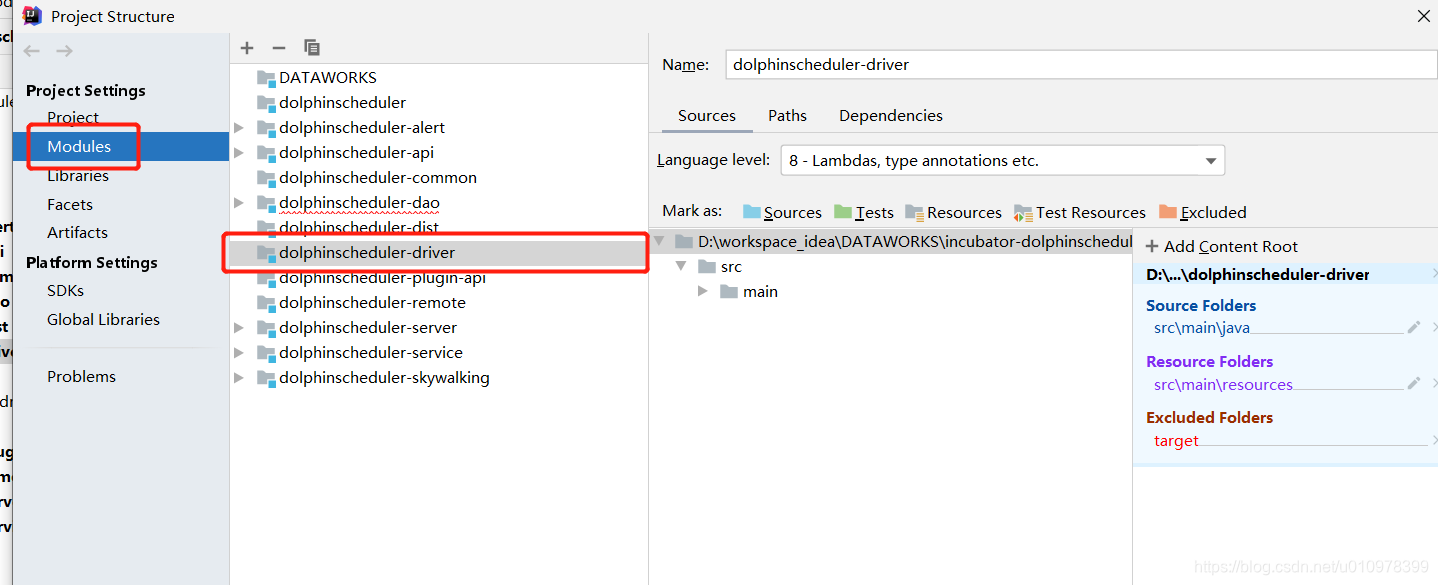Expand the dolphinscheduler-dao module
The width and height of the screenshot is (1438, 585).
(239, 203)
